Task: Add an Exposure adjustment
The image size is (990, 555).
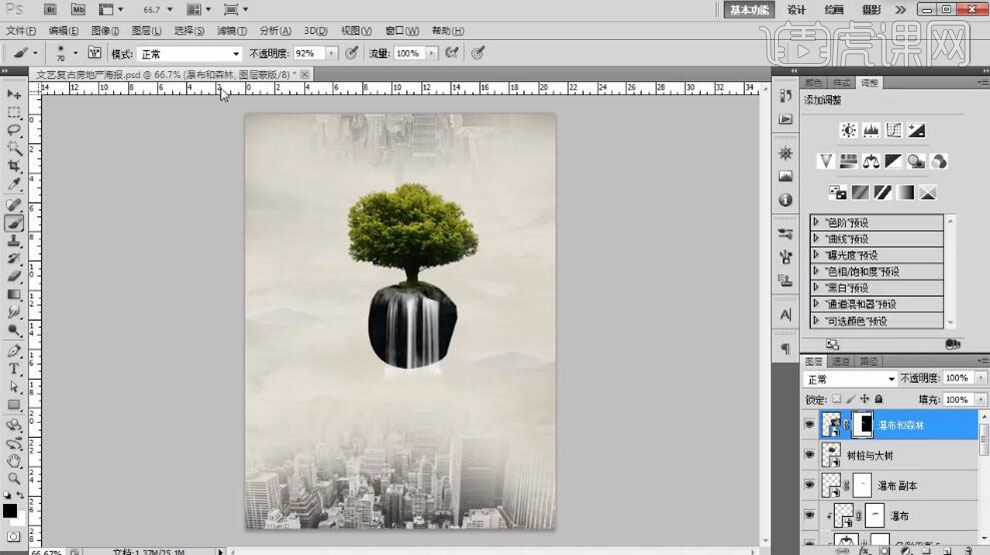Action: (916, 131)
